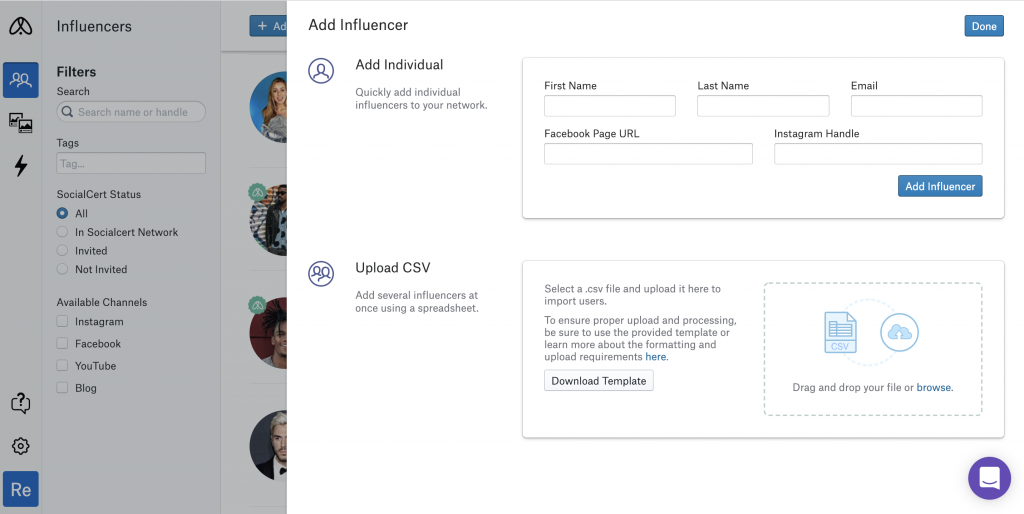The height and width of the screenshot is (514, 1024).
Task: Click the Done button
Action: pos(984,26)
